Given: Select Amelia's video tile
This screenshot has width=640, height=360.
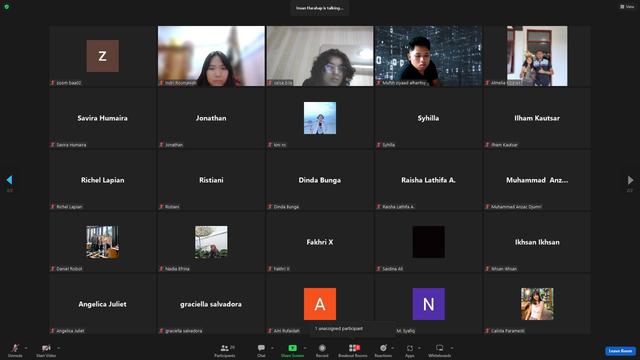Looking at the screenshot, I should (537, 56).
